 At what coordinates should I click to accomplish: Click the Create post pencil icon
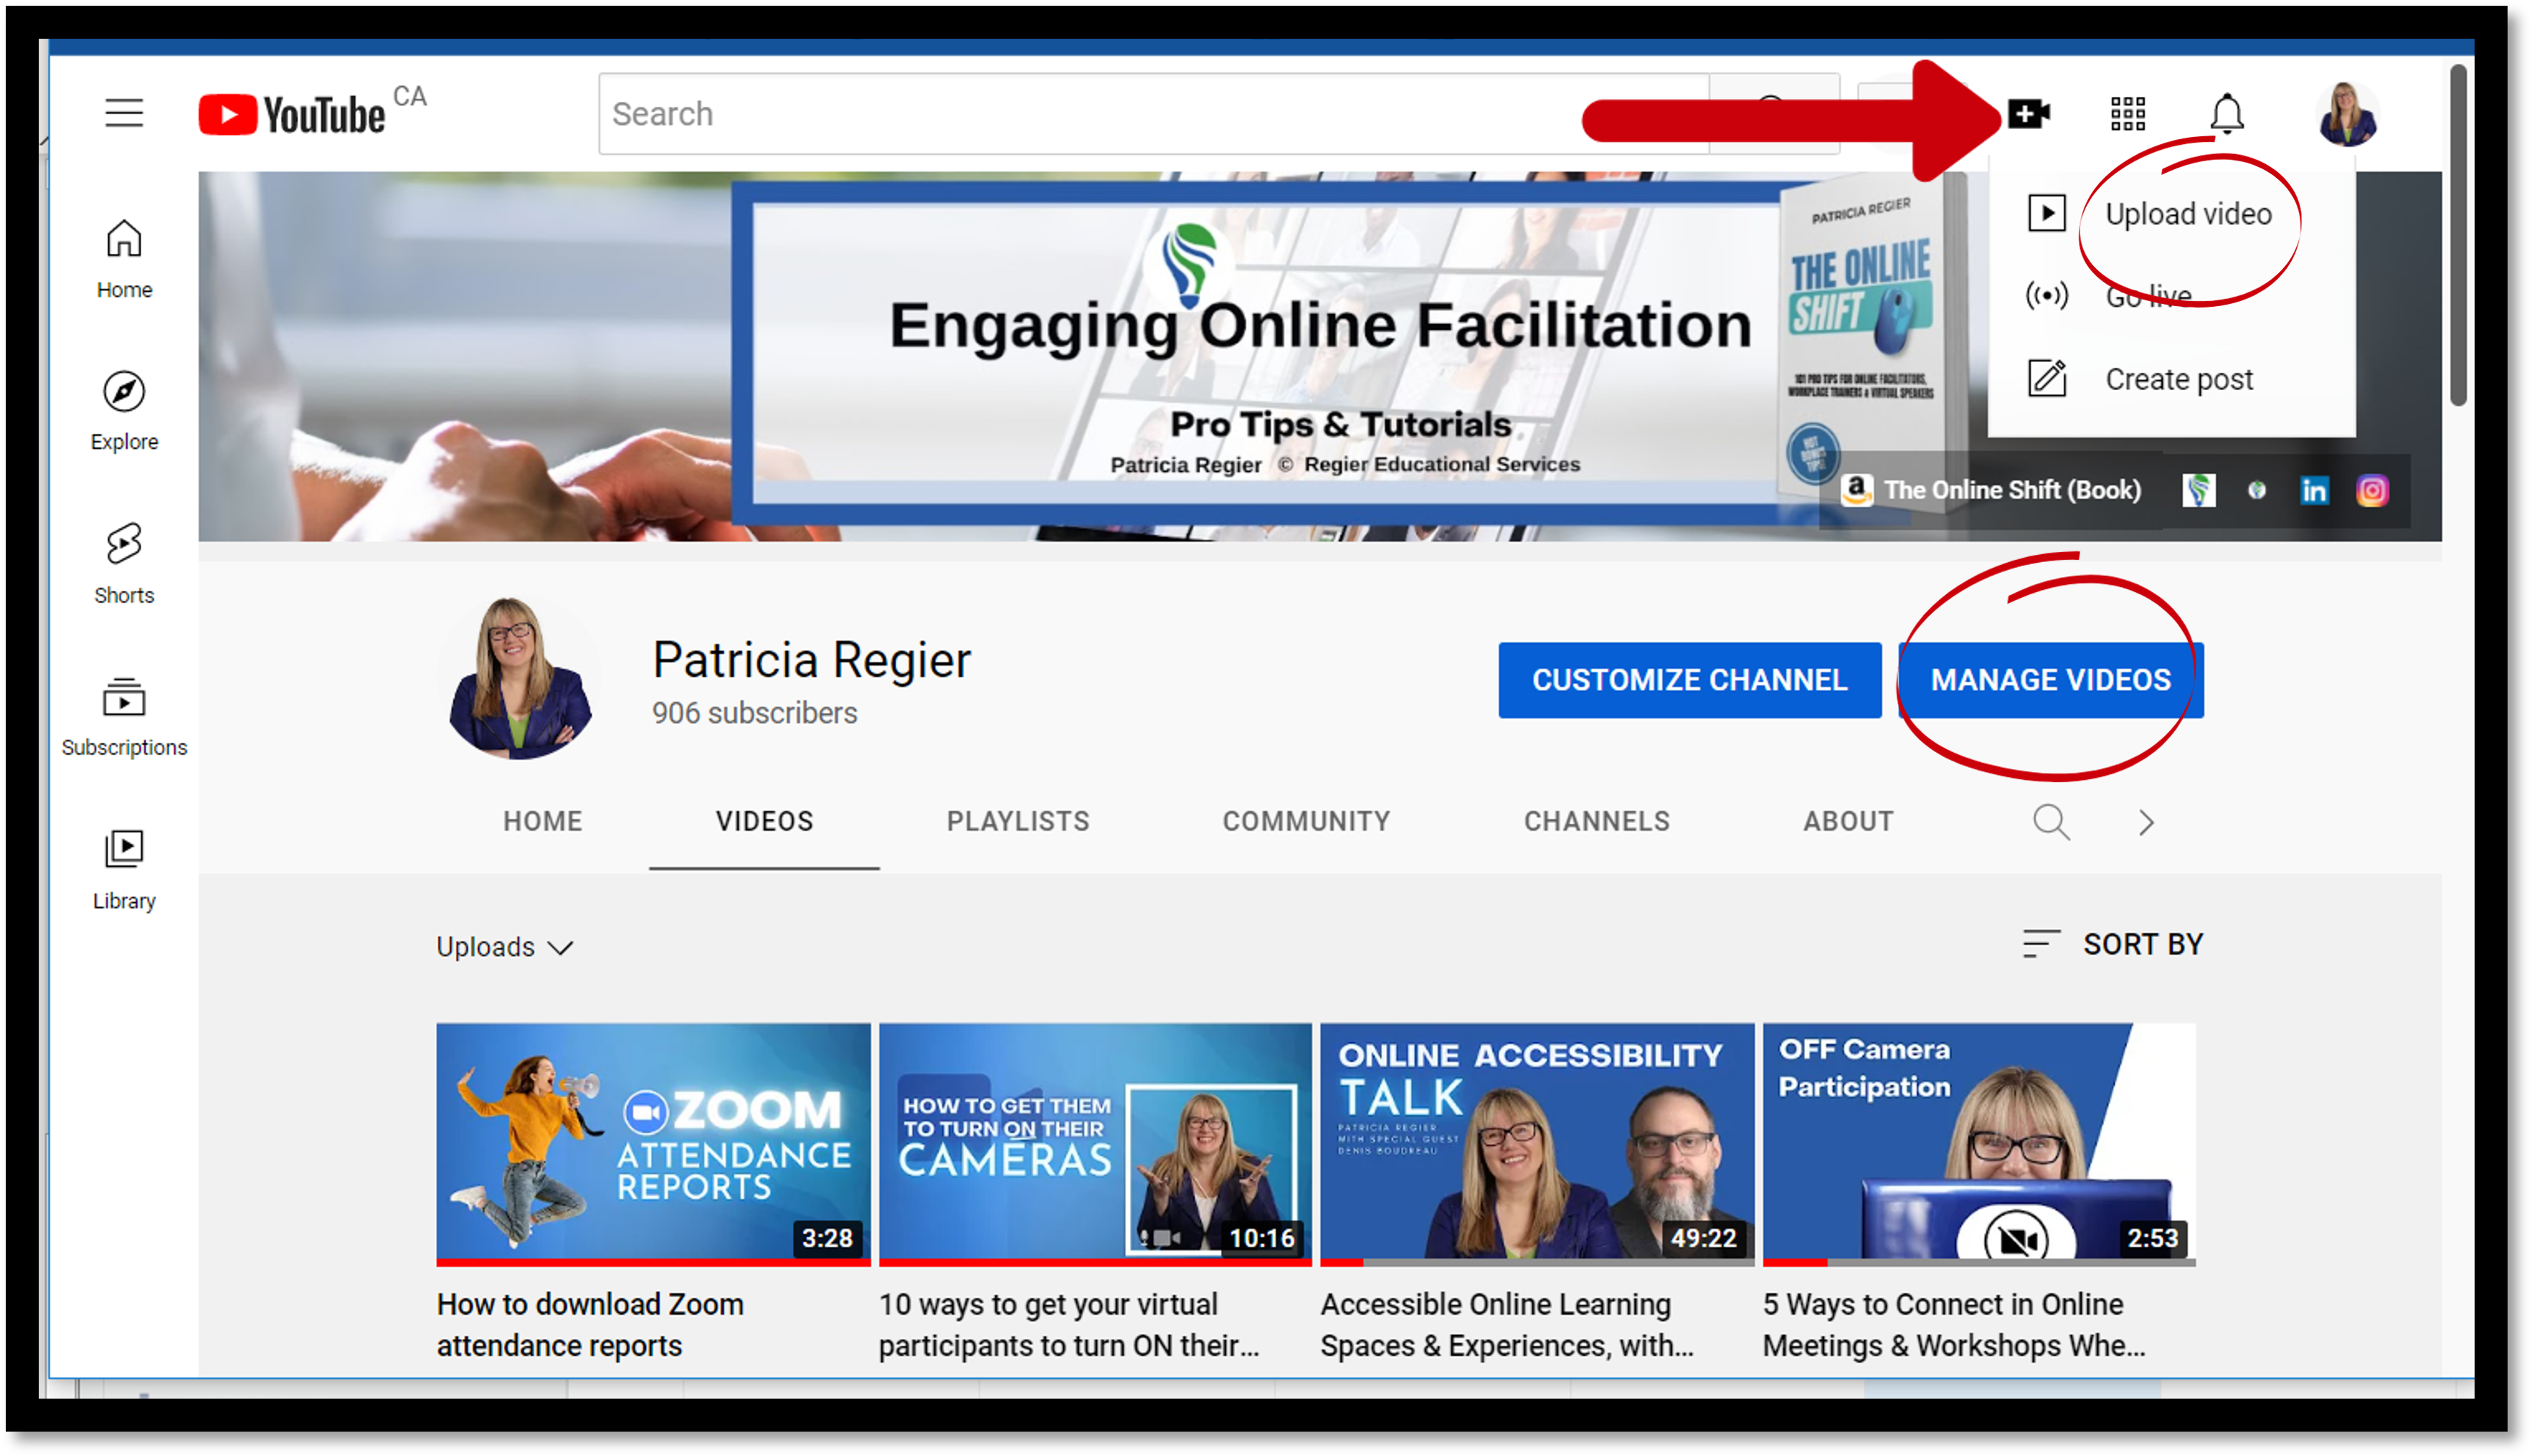tap(2046, 378)
